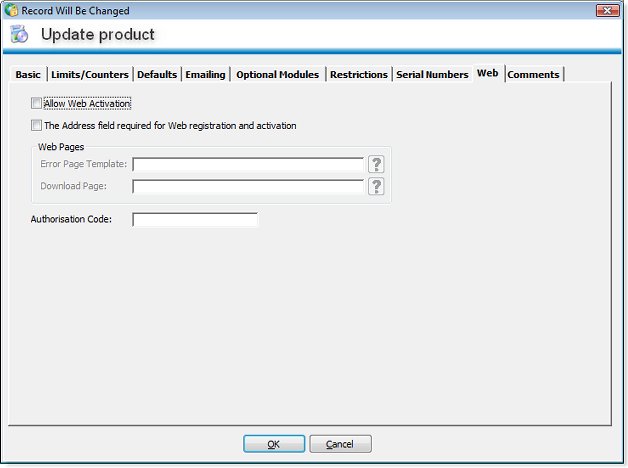This screenshot has height=468, width=628.
Task: Tick the Address field required checkbox
Action: click(x=37, y=126)
